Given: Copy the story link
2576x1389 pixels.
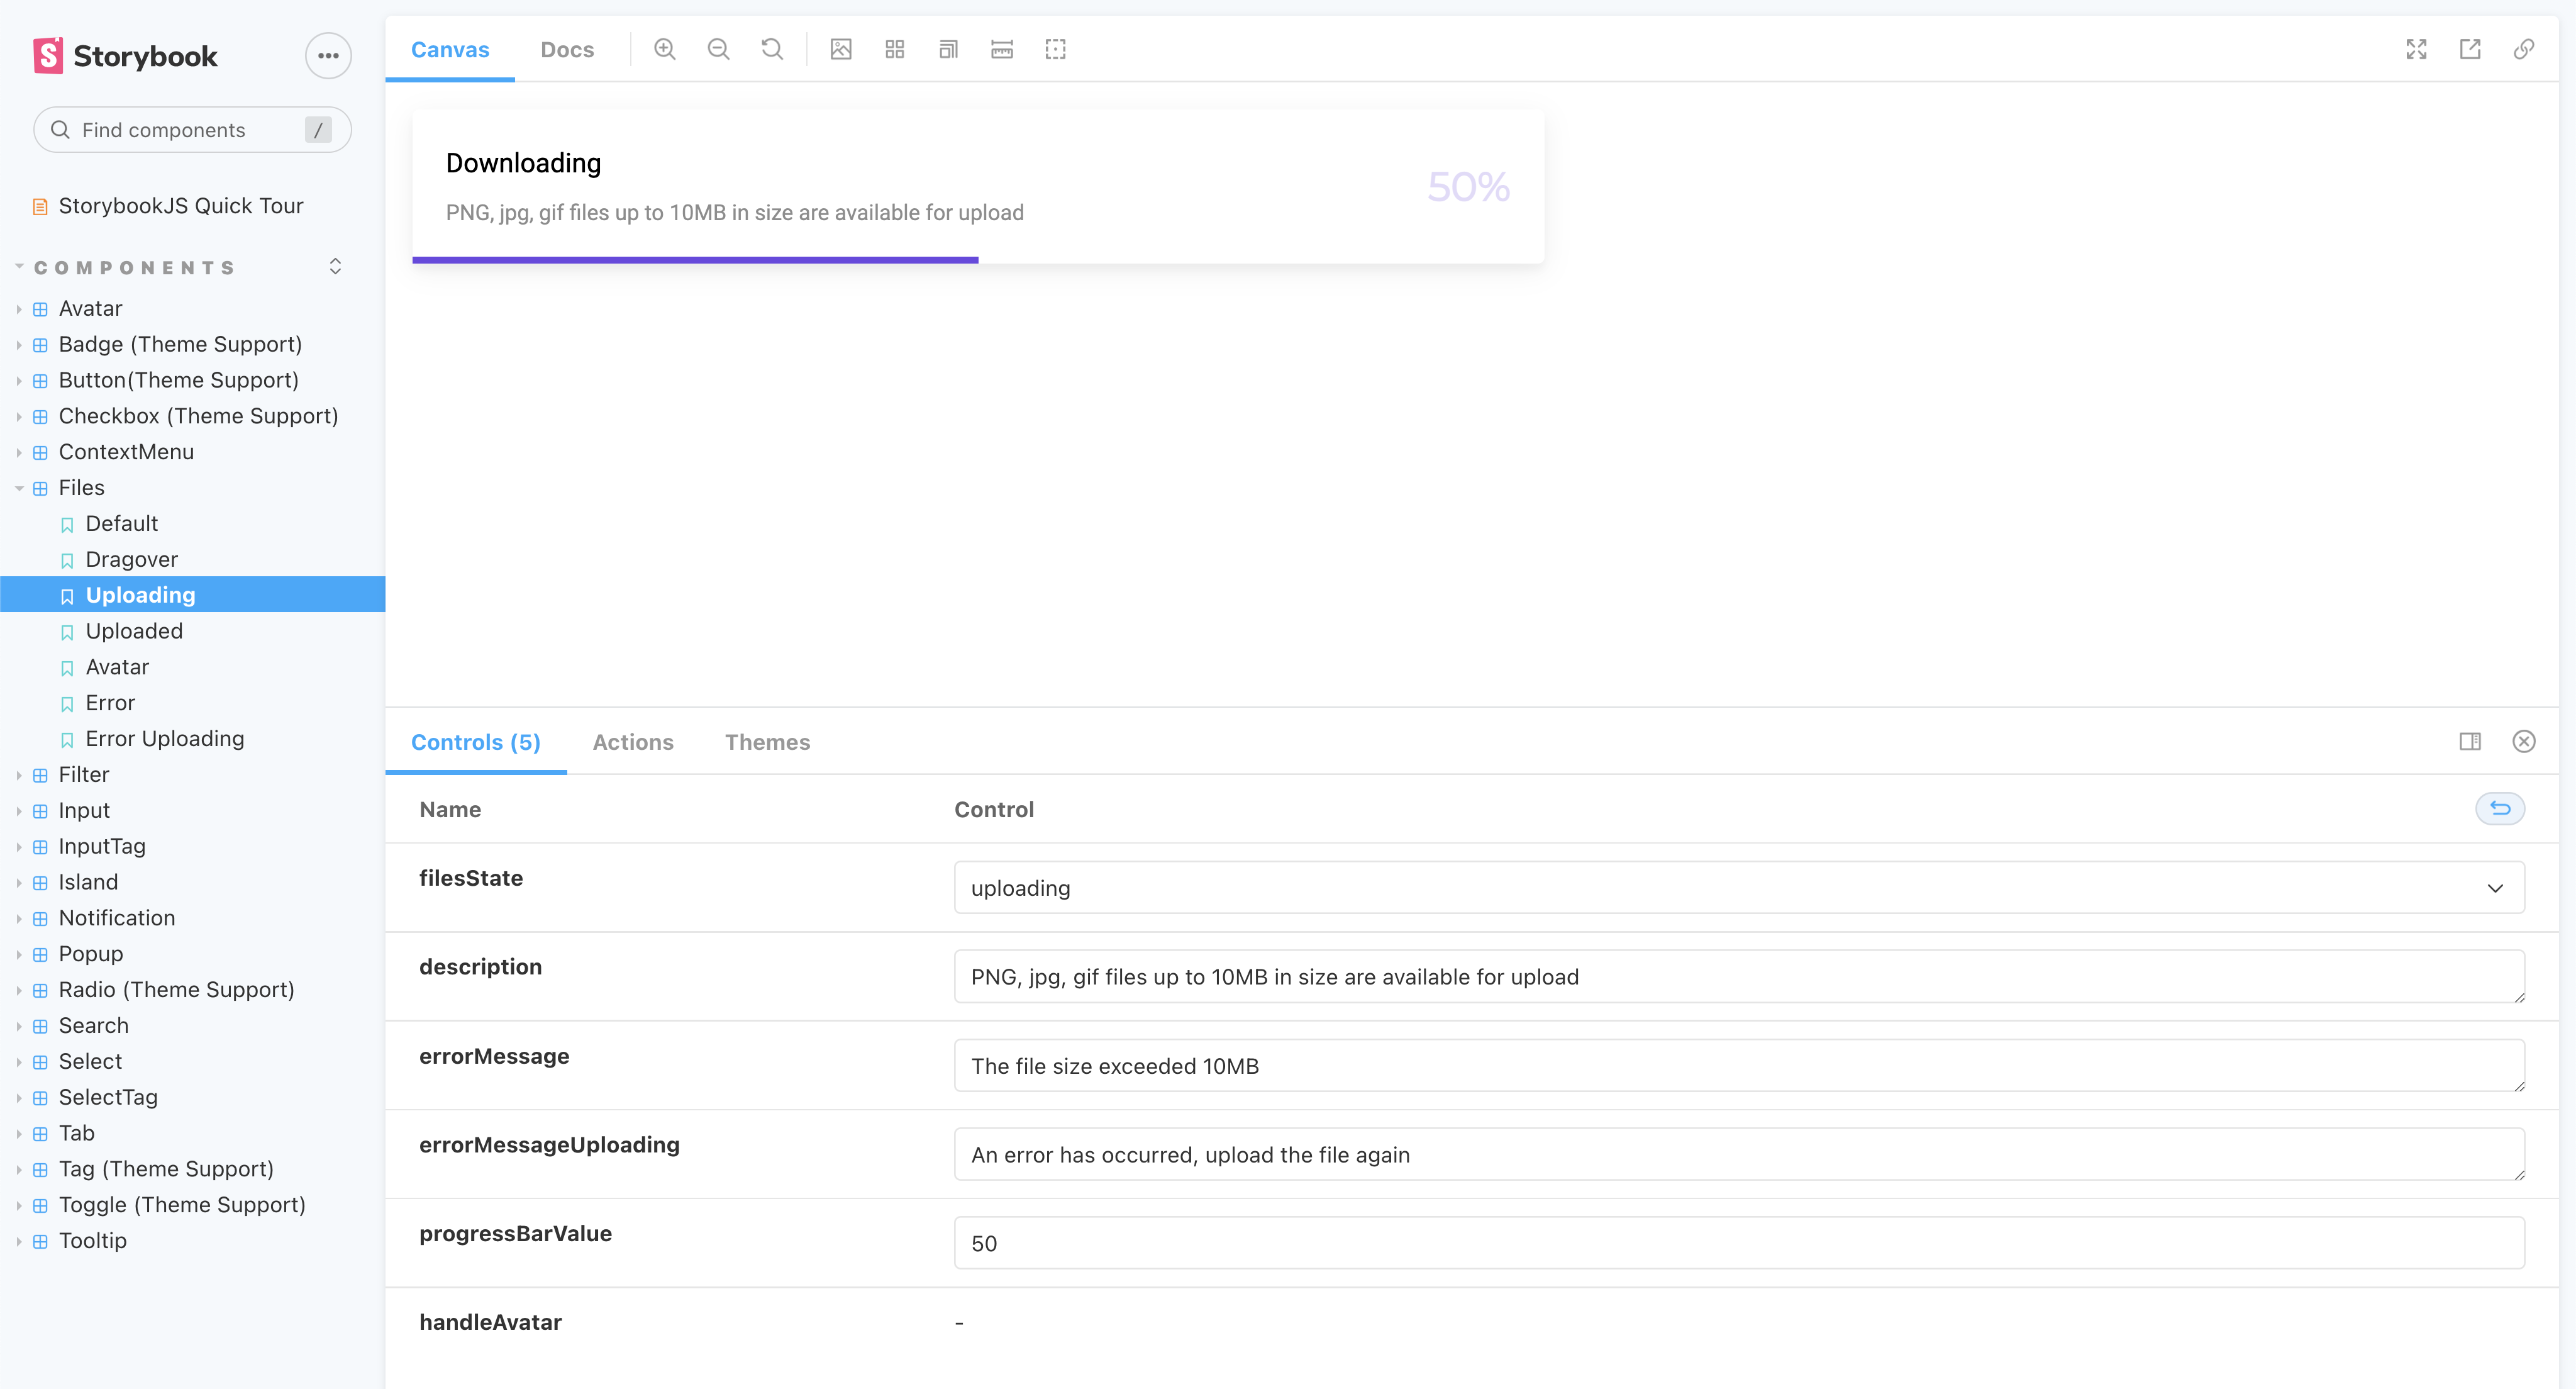Looking at the screenshot, I should [x=2523, y=48].
